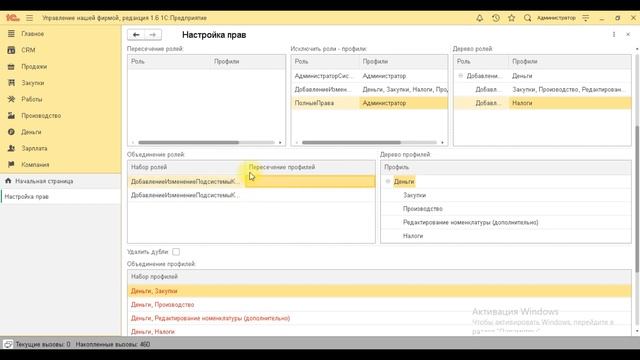Close the Настройка прав form tab

[628, 35]
